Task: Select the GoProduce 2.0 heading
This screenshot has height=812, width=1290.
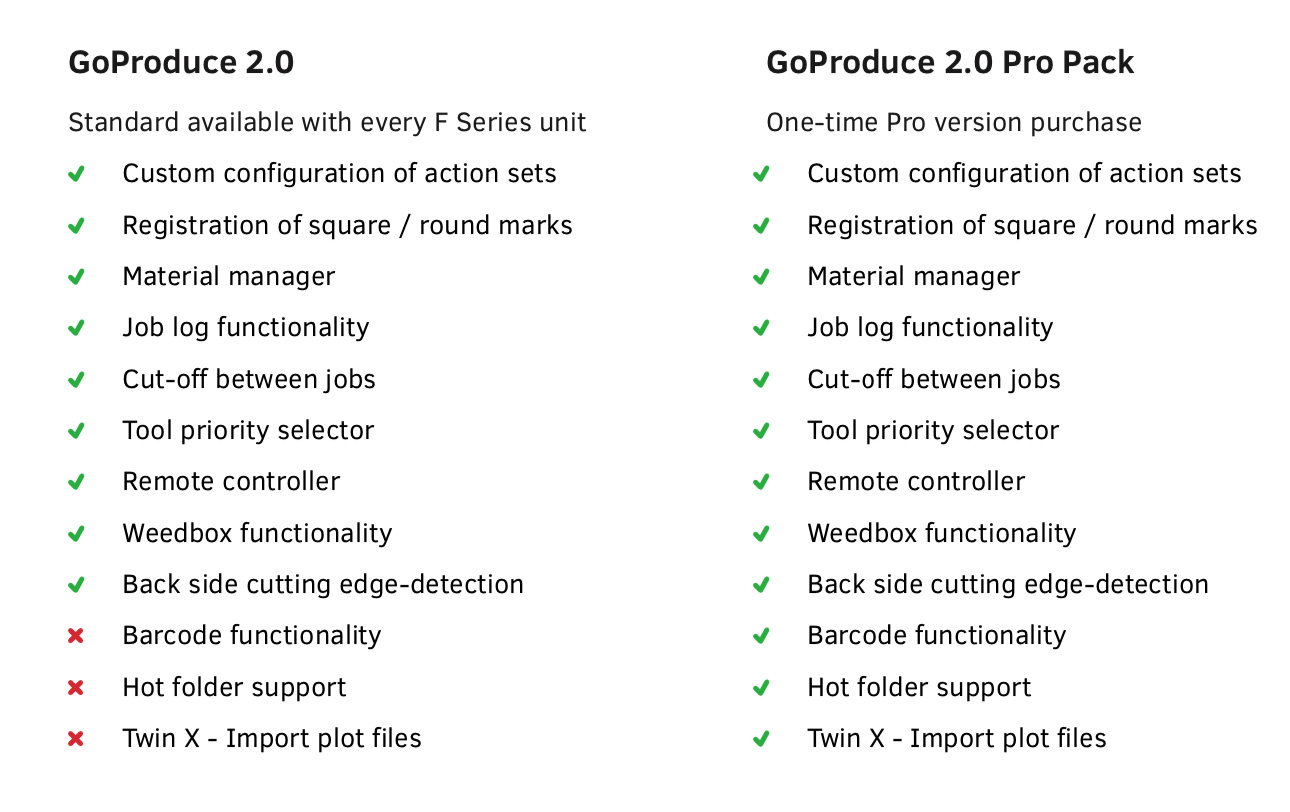Action: tap(181, 63)
